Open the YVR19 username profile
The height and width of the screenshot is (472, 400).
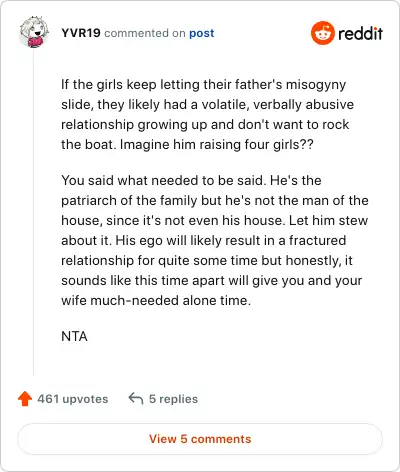point(81,33)
